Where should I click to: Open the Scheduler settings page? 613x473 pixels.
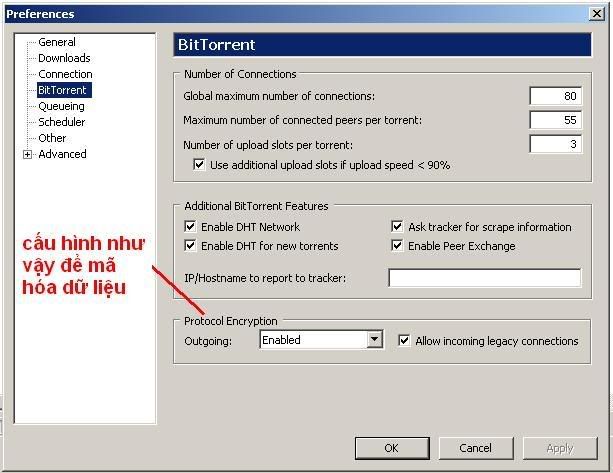pyautogui.click(x=61, y=122)
